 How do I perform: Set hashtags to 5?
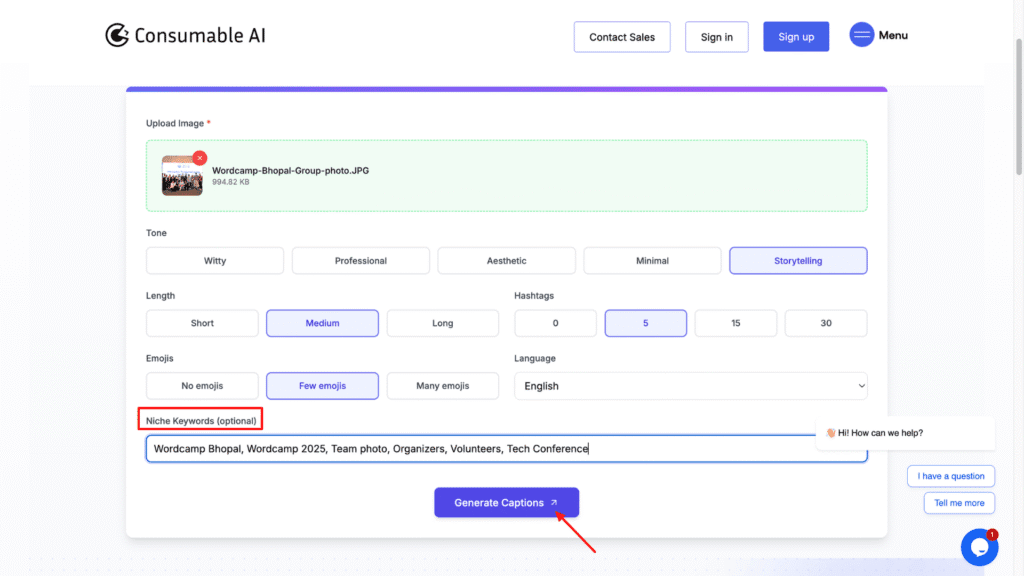click(x=646, y=323)
